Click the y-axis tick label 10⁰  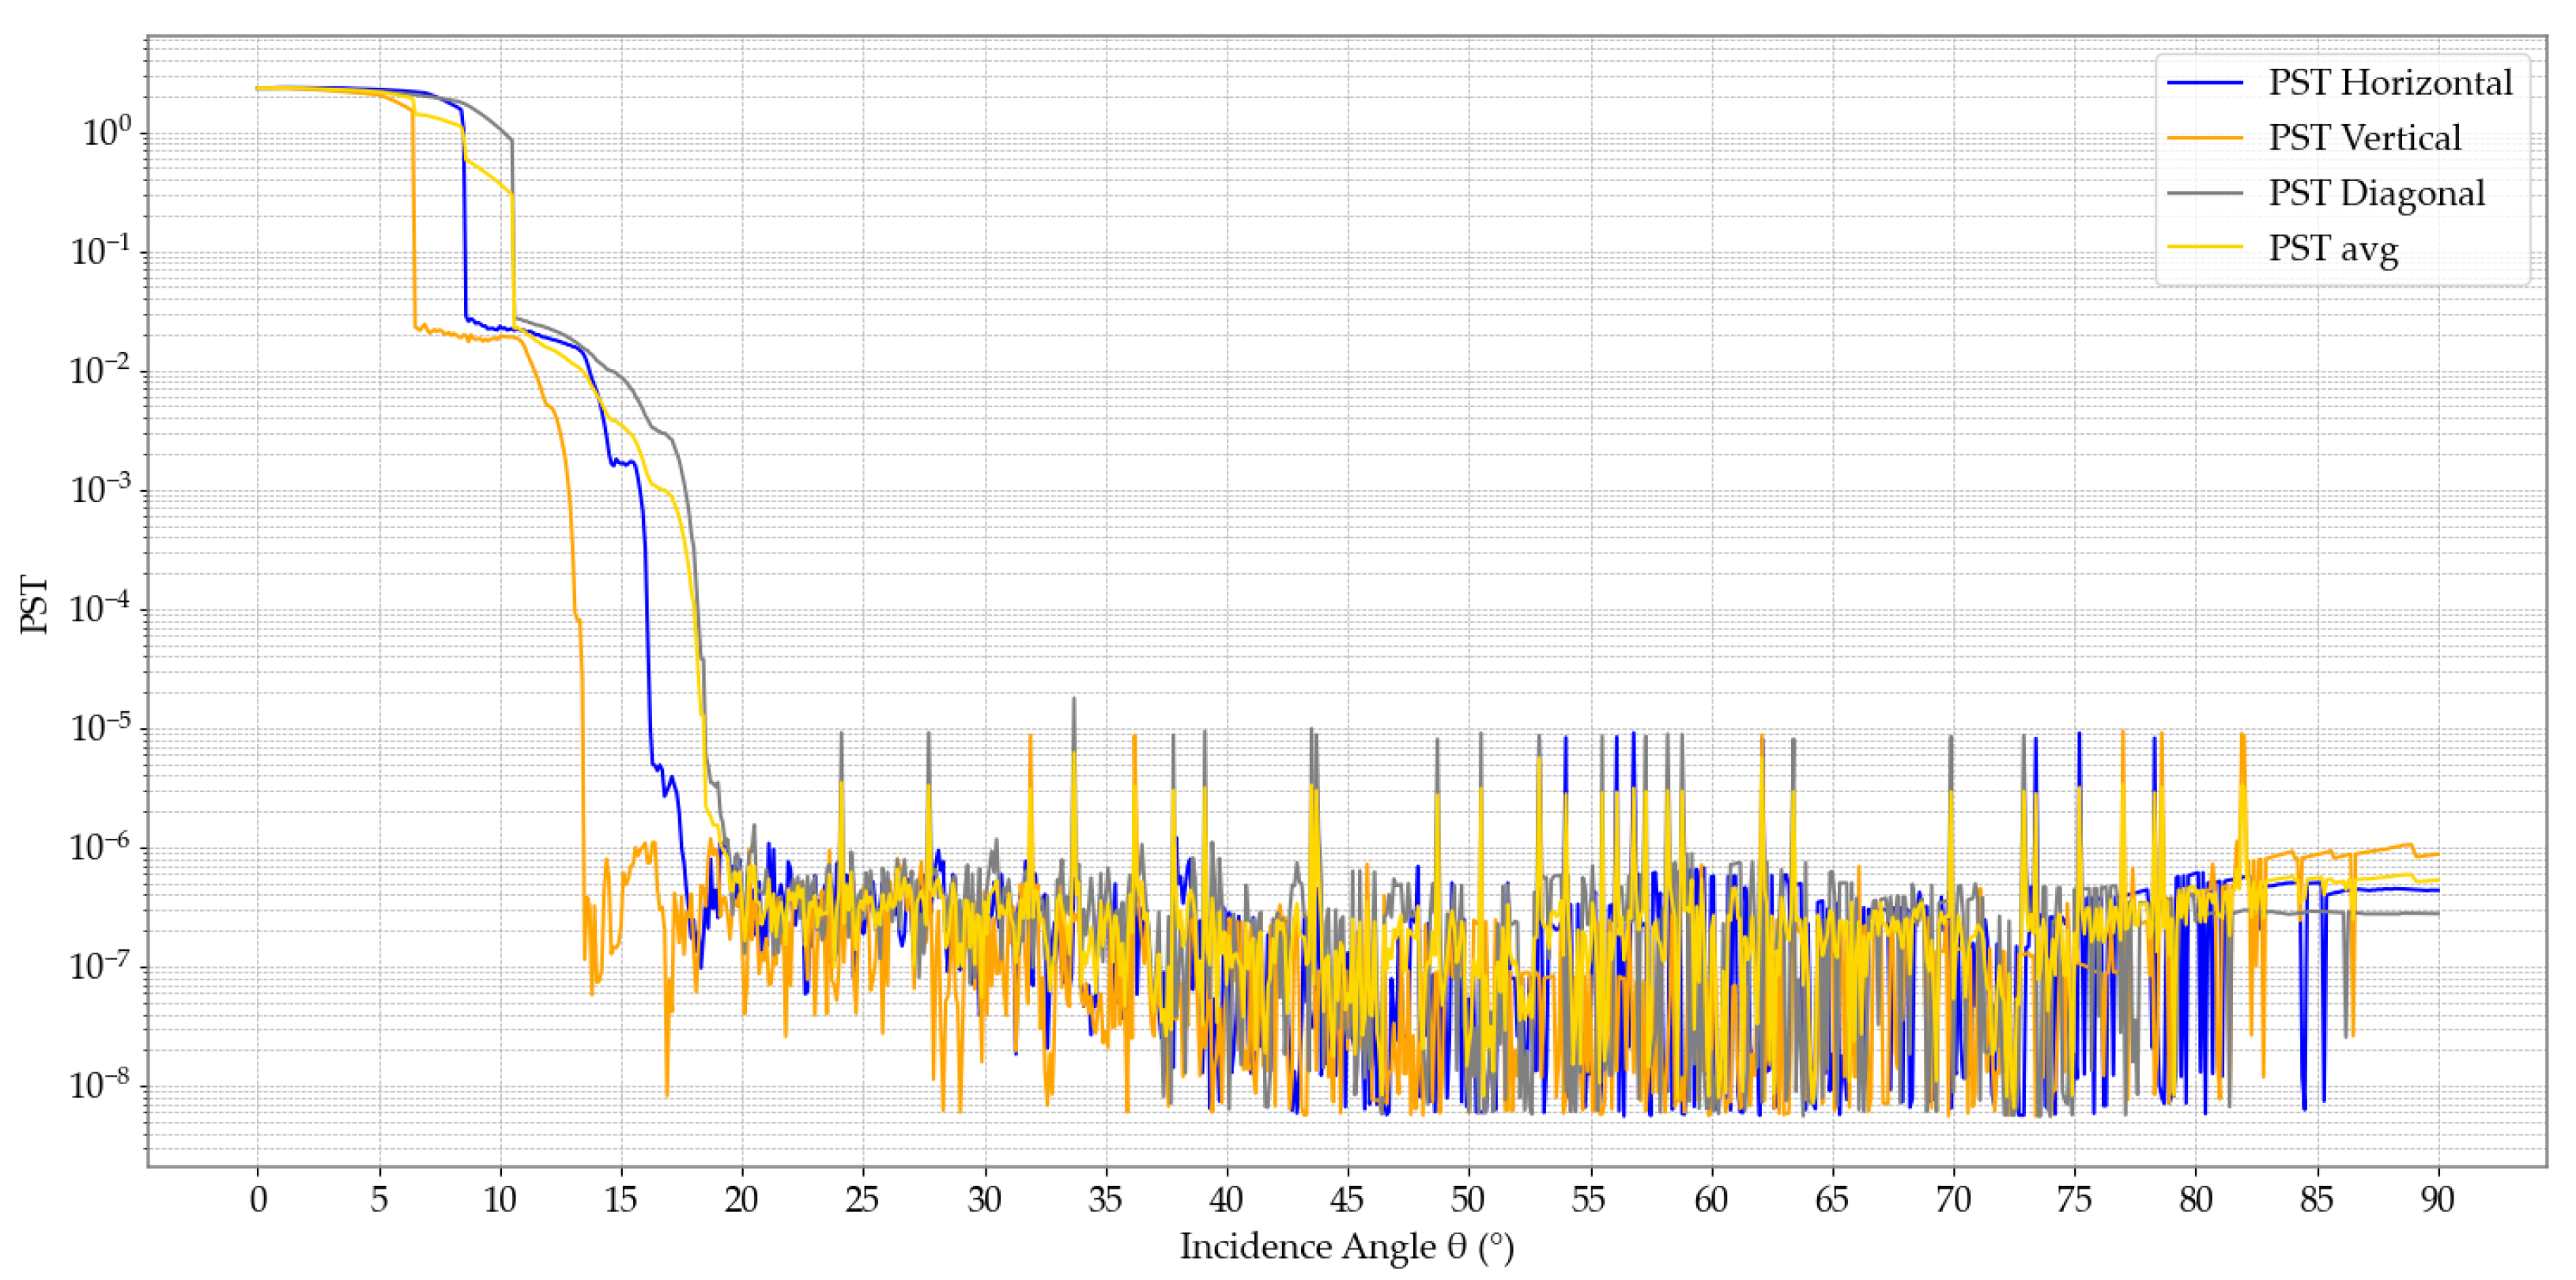(x=106, y=131)
